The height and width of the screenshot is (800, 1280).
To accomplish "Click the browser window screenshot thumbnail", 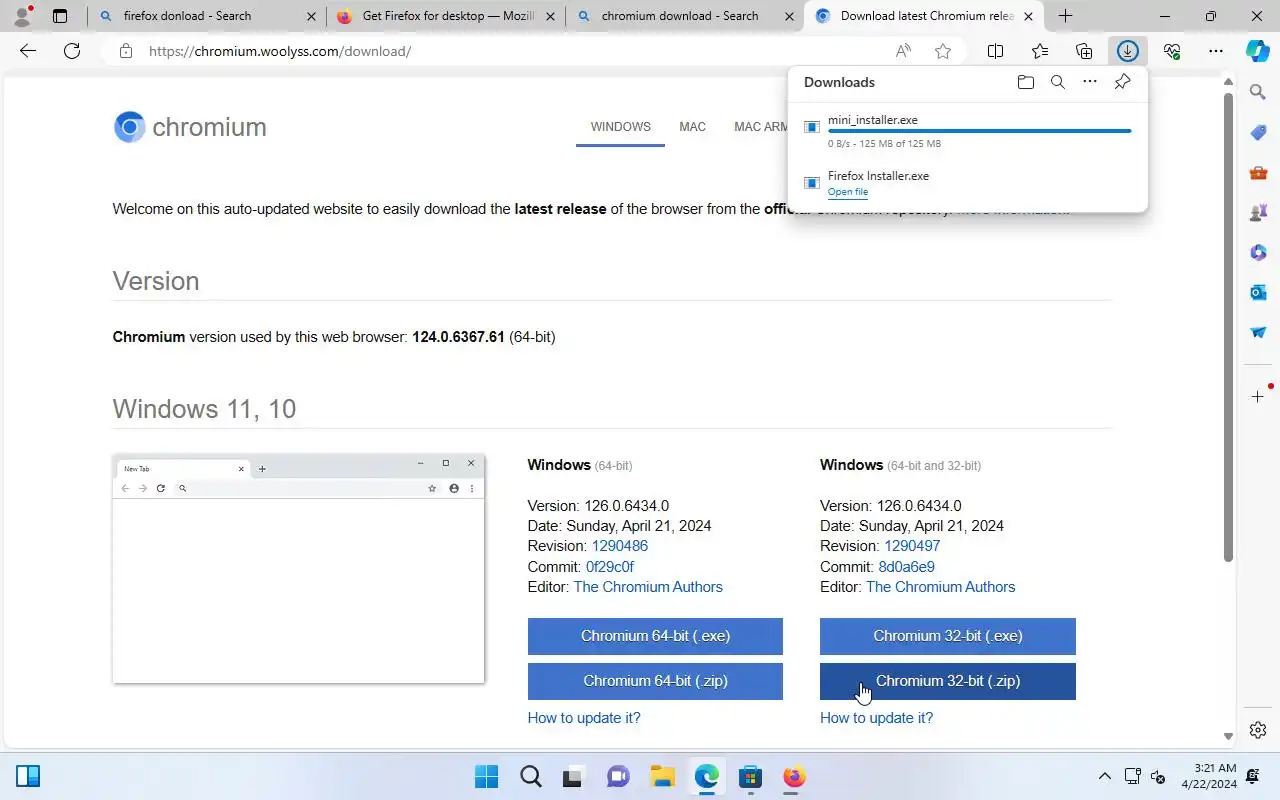I will (x=298, y=569).
